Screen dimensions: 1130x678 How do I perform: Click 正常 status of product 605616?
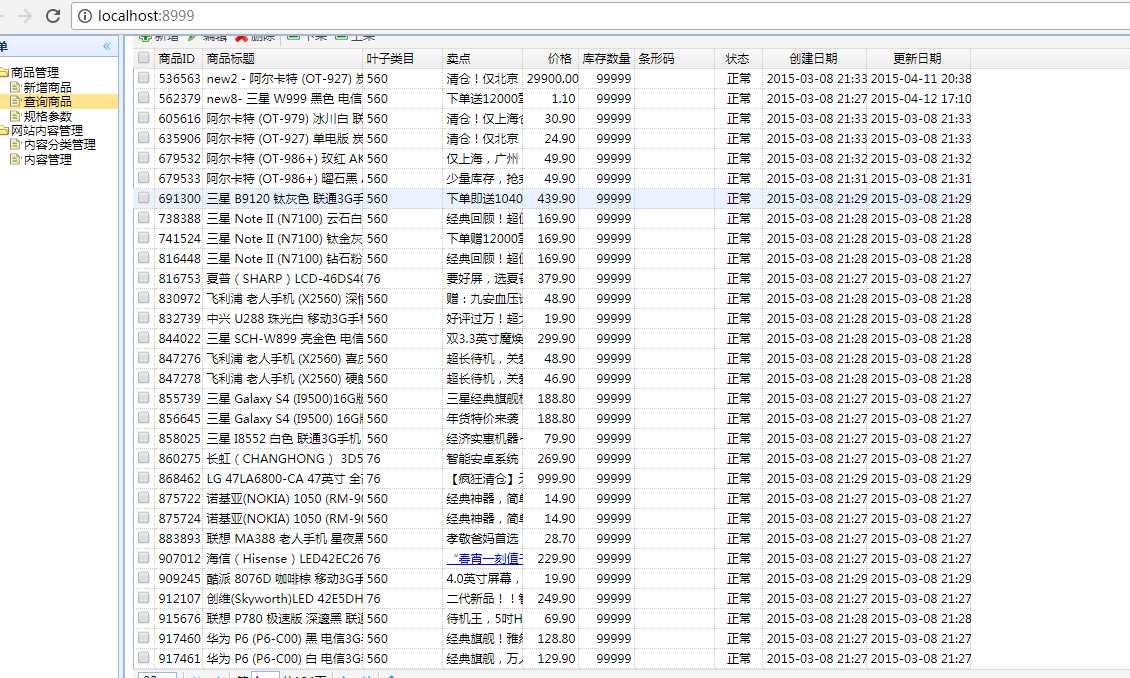[739, 118]
